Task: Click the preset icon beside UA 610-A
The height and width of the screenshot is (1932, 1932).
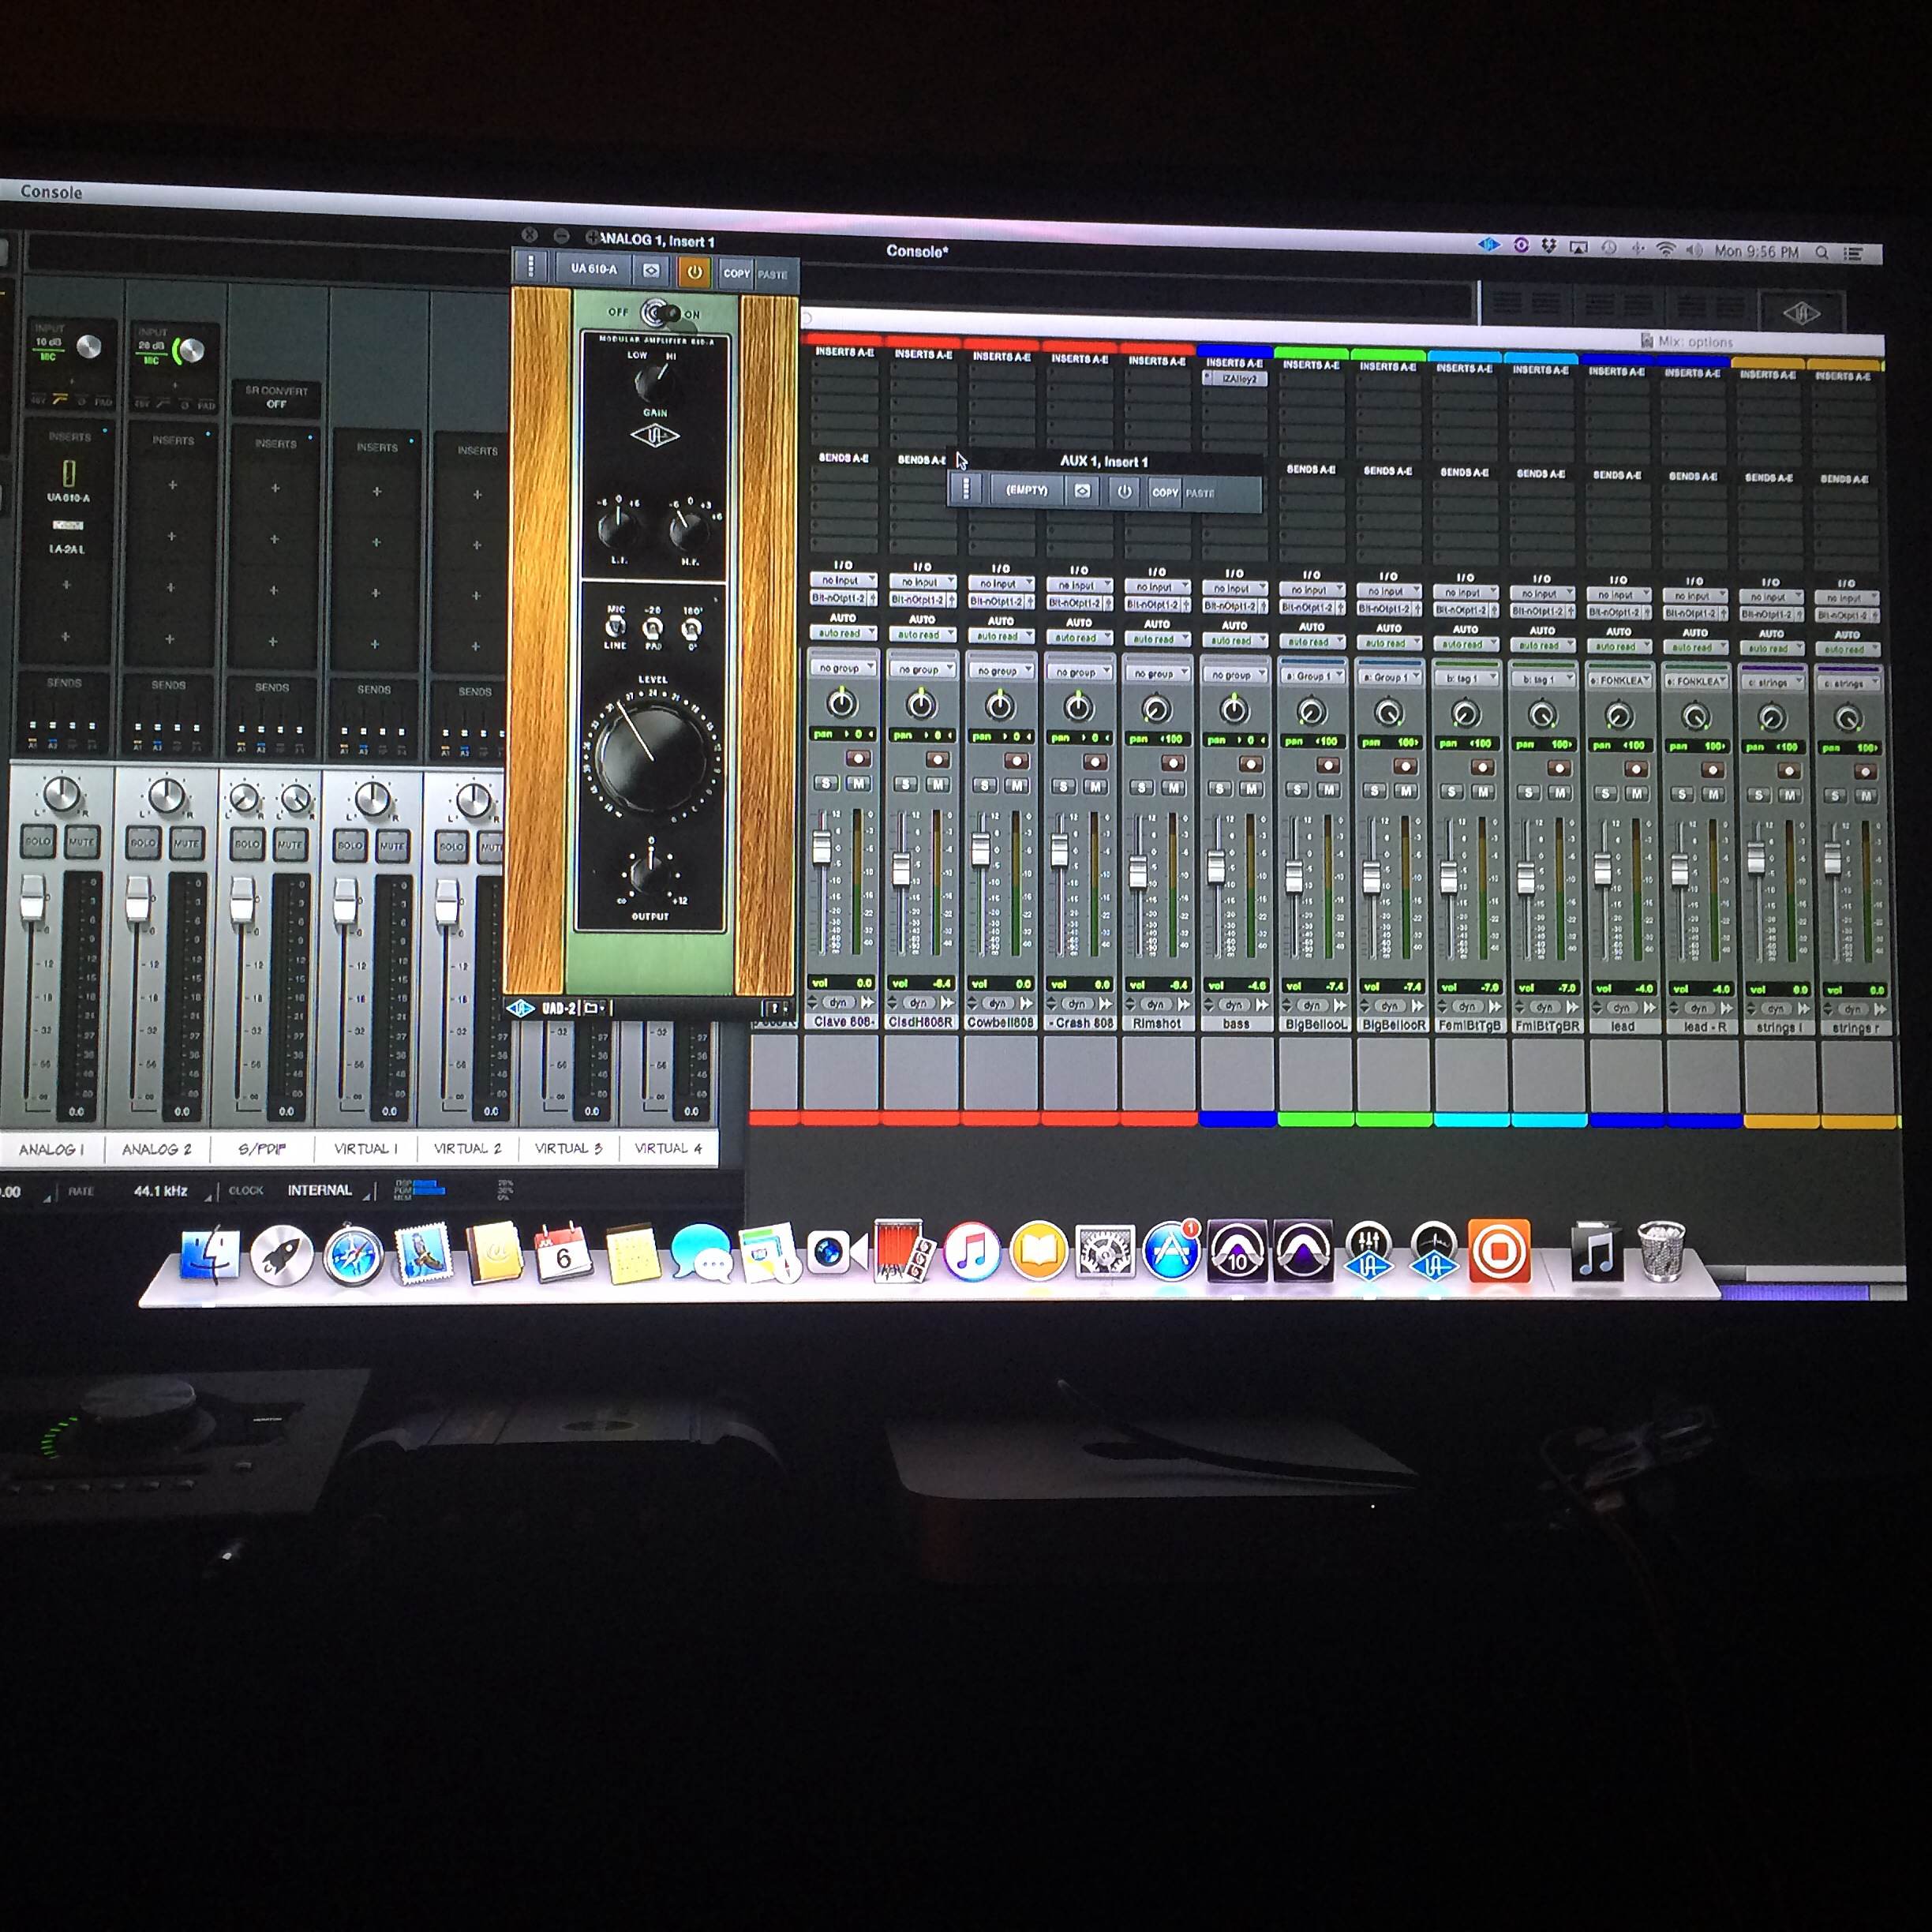Action: coord(651,270)
